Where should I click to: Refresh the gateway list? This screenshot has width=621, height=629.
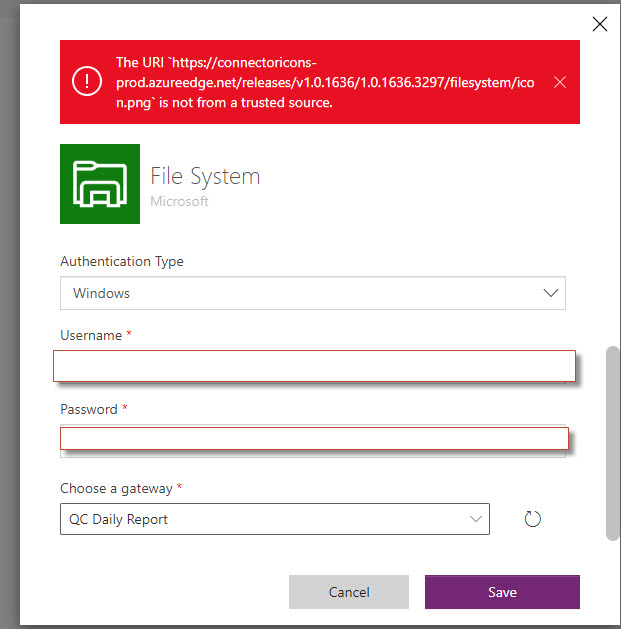(532, 519)
